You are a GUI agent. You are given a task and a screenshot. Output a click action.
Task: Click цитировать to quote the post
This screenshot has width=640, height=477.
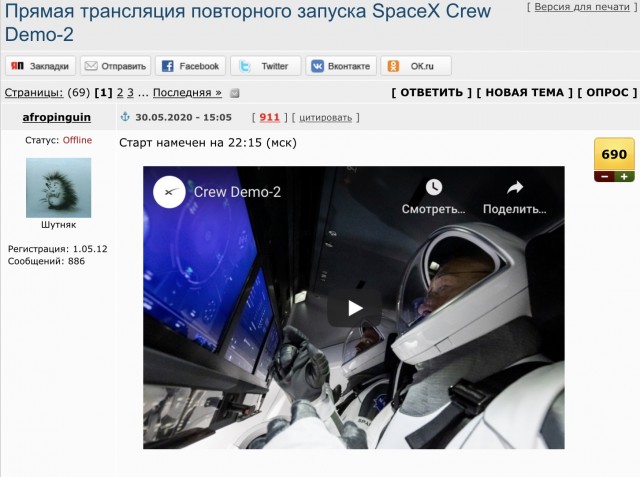(325, 118)
